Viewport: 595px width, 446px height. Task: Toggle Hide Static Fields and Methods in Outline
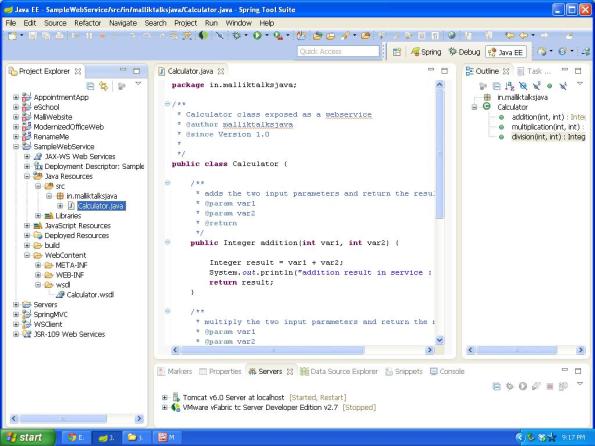536,86
